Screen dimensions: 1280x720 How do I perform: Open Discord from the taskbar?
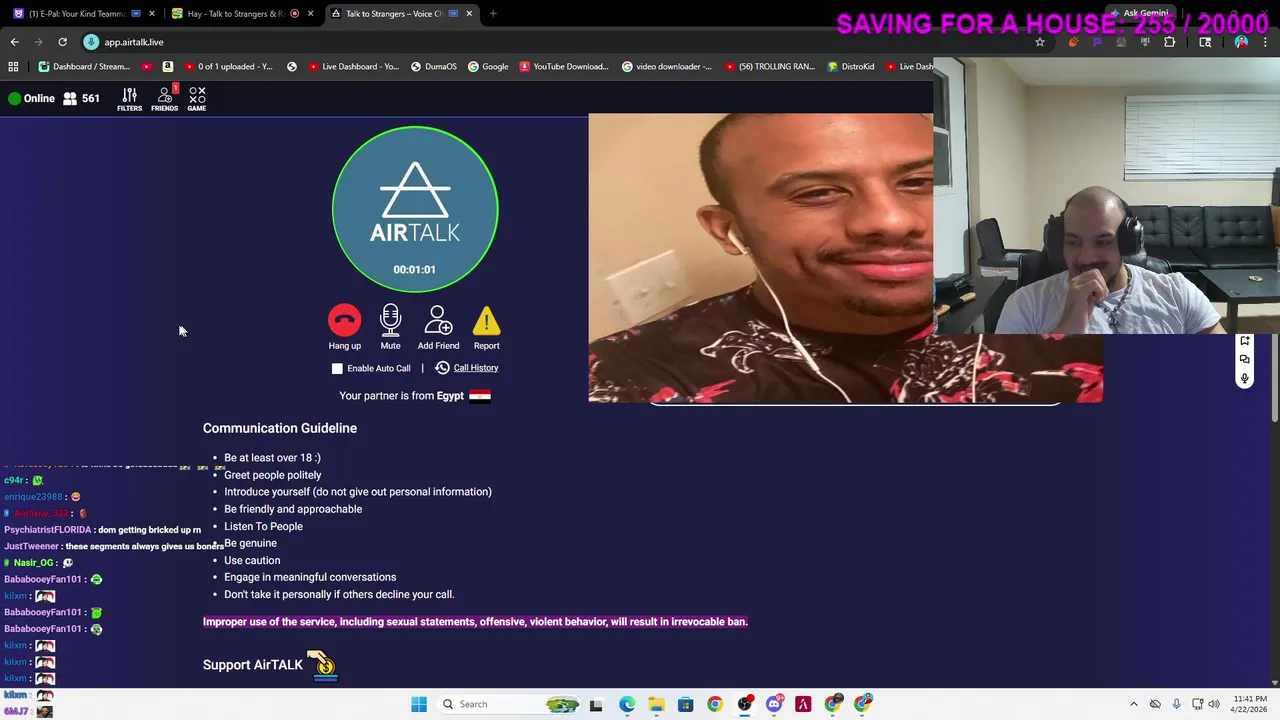click(773, 704)
